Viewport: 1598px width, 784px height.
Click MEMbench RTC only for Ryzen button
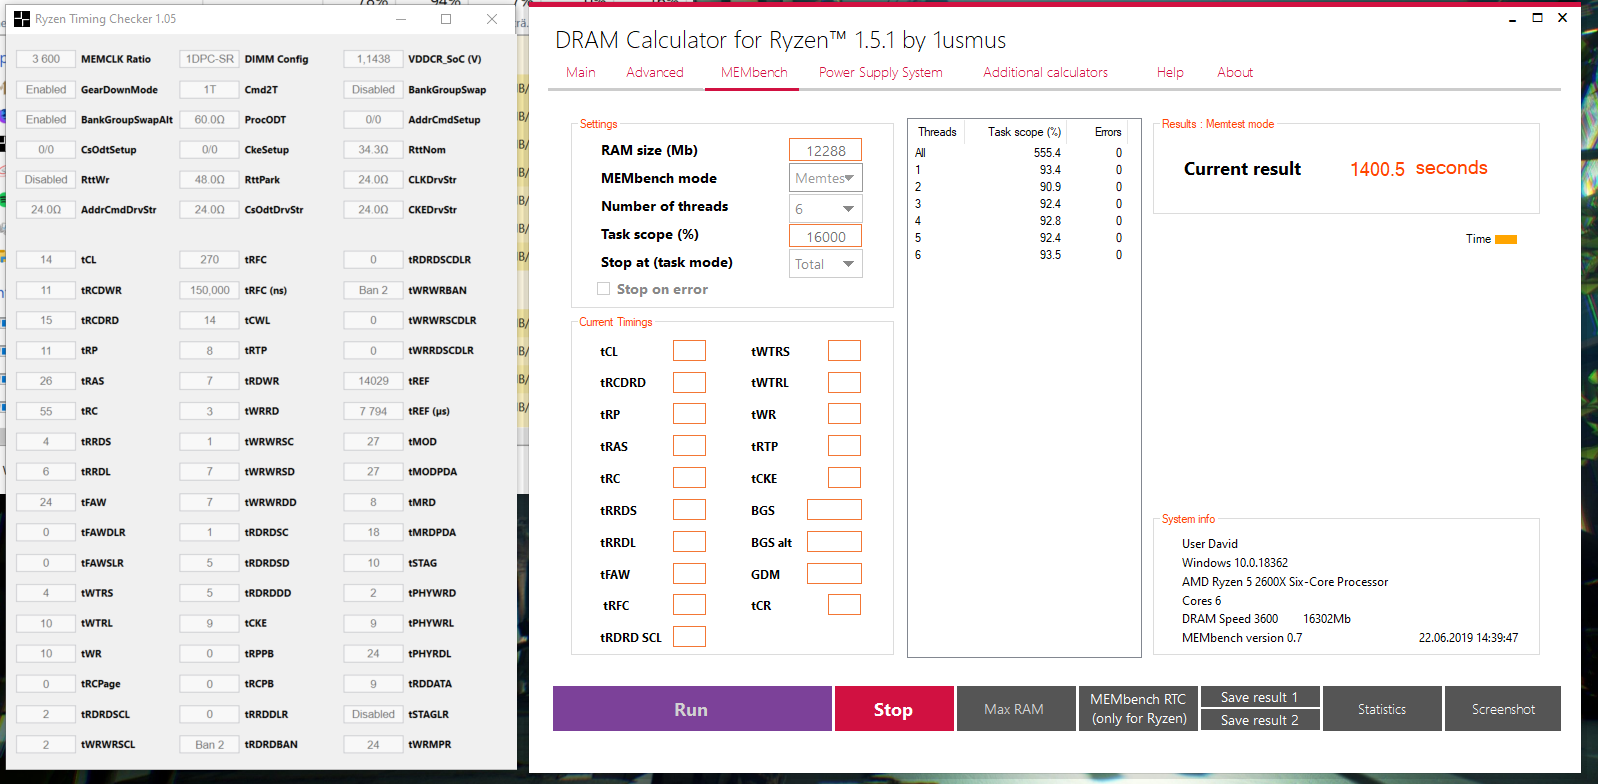click(x=1138, y=709)
